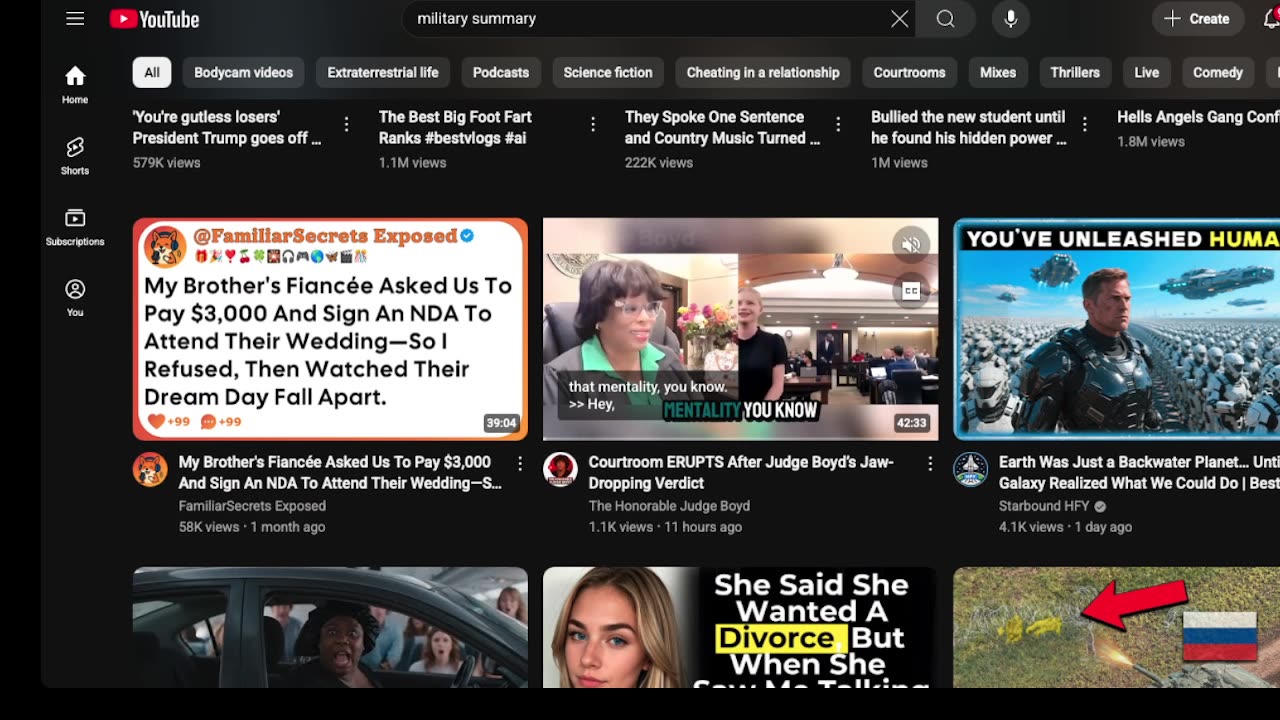This screenshot has height=720, width=1280.
Task: Open Shorts in the sidebar
Action: tap(75, 157)
